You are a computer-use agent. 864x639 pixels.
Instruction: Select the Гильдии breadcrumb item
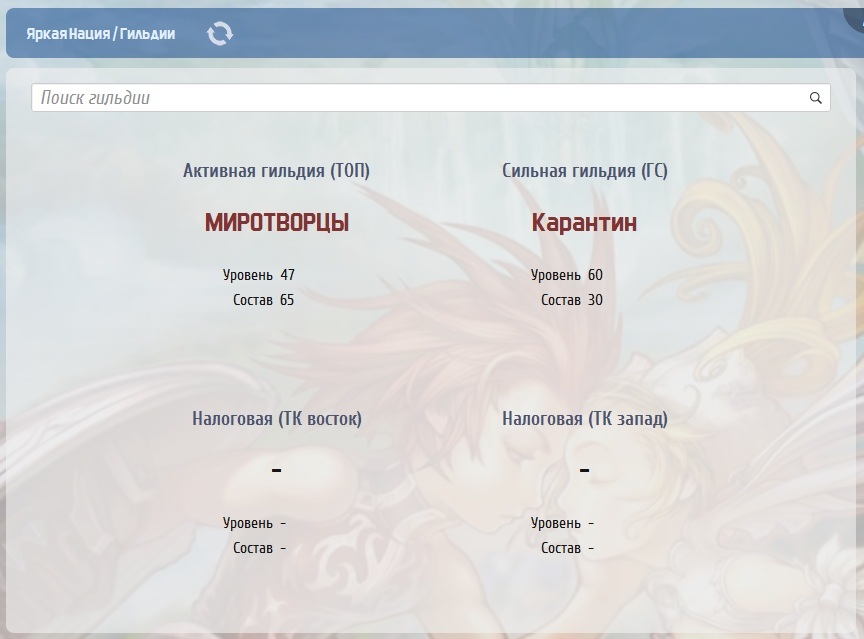[x=147, y=34]
